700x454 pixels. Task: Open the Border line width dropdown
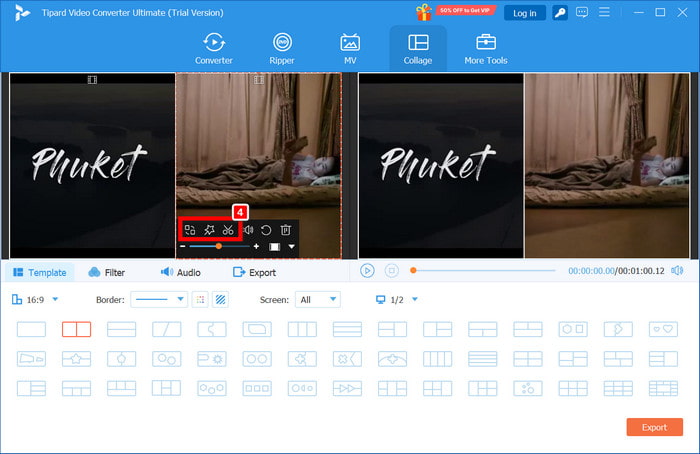tap(159, 300)
